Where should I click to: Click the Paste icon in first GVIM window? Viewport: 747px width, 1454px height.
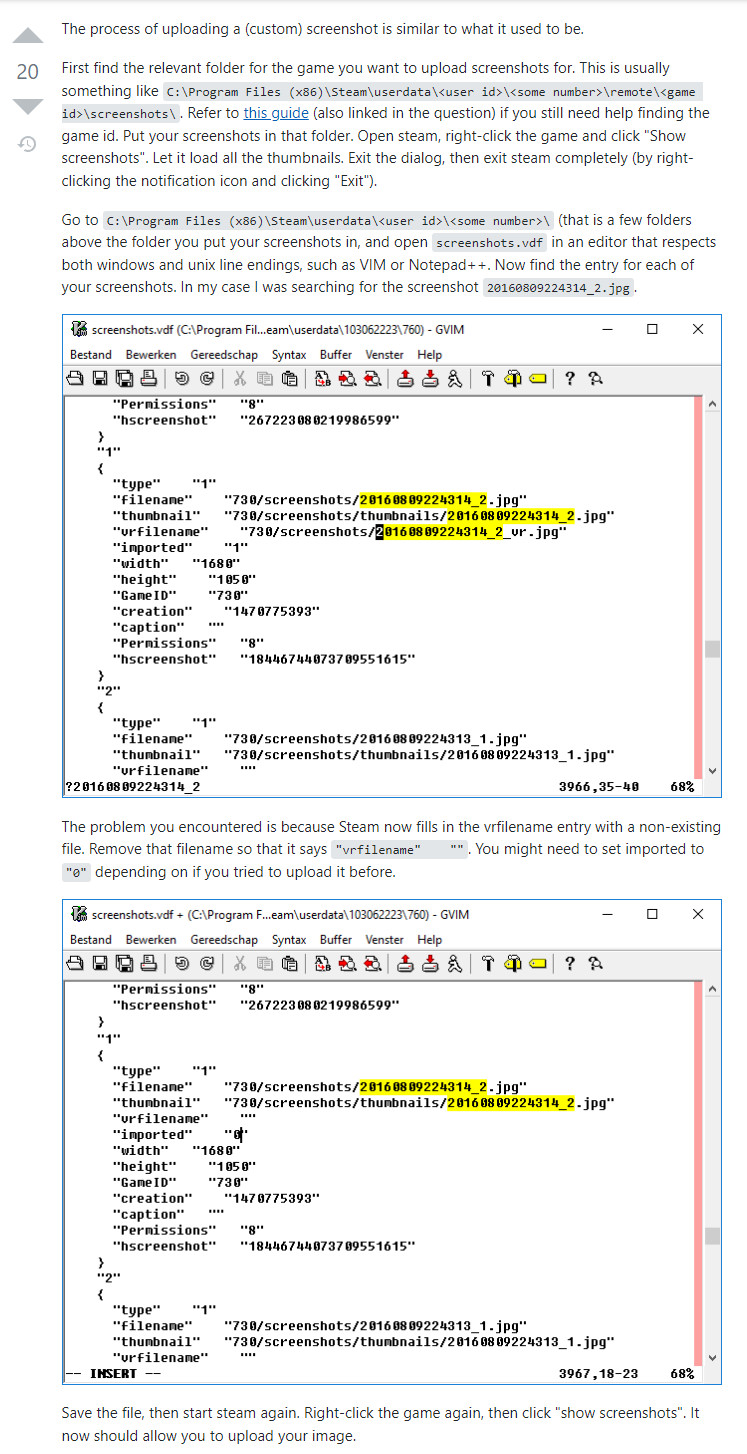pyautogui.click(x=289, y=378)
